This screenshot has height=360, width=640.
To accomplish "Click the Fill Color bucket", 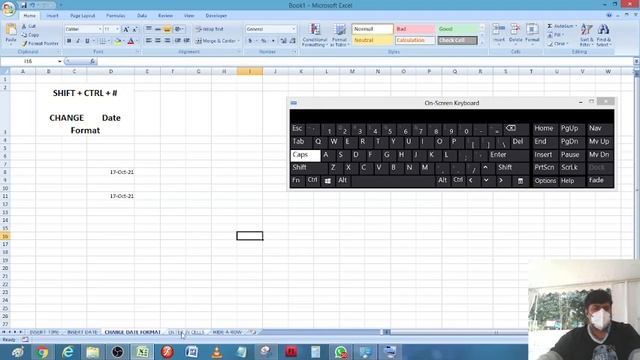I will coord(118,41).
